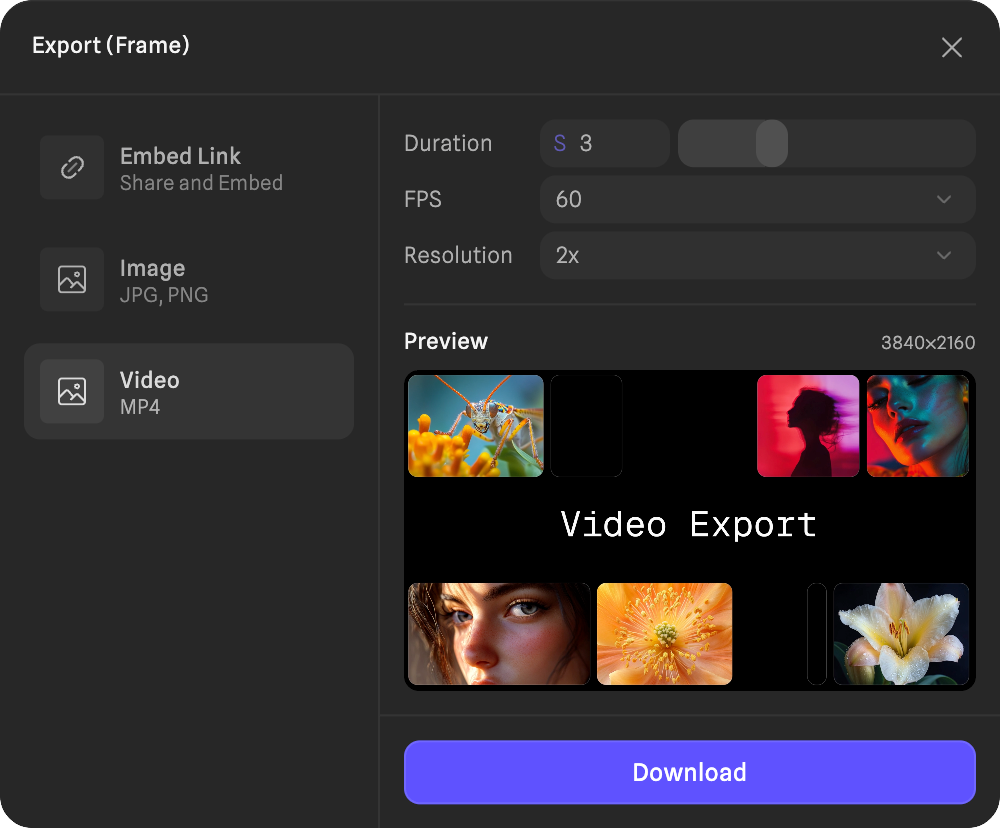1000x828 pixels.
Task: Click the Resolution dropdown chevron arrow
Action: 943,256
